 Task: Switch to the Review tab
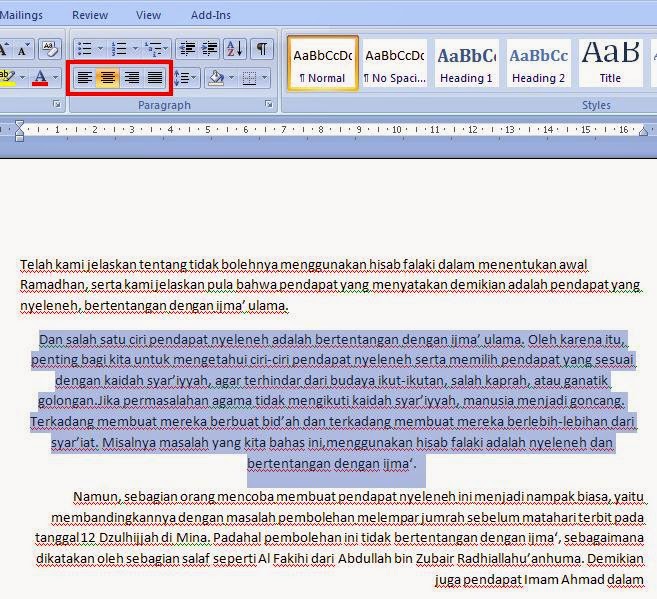tap(90, 15)
